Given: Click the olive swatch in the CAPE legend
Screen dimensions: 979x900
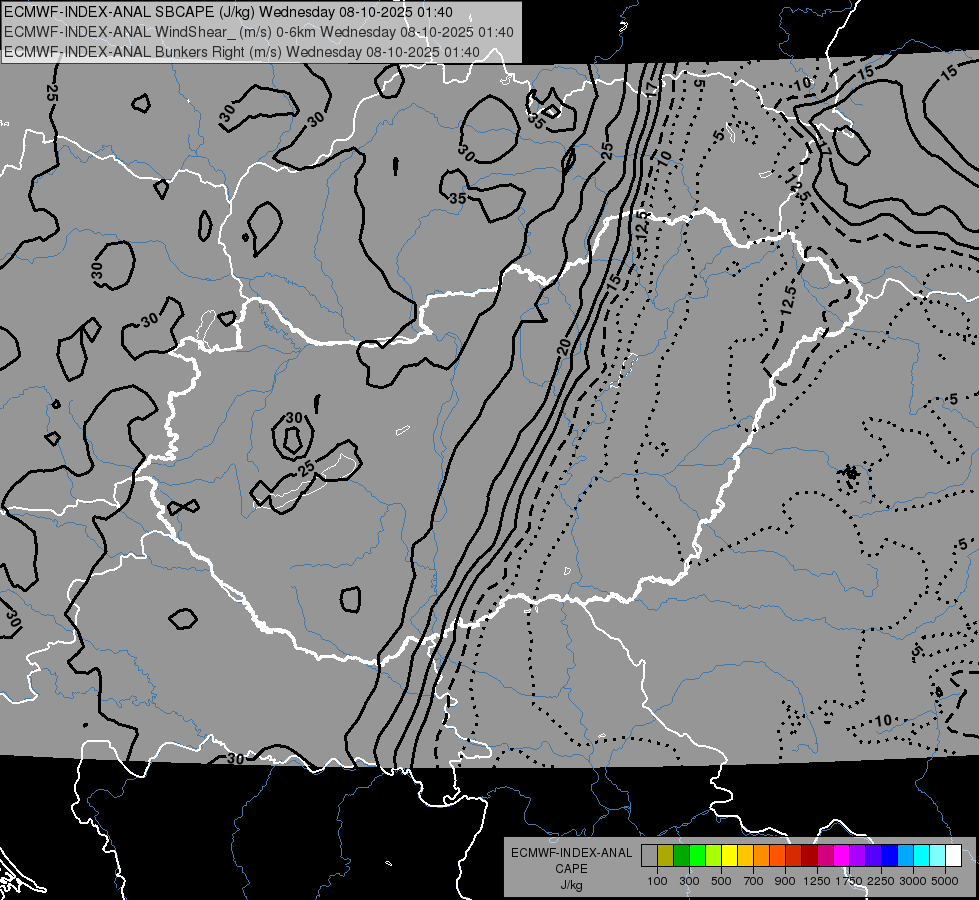Looking at the screenshot, I should [x=666, y=856].
